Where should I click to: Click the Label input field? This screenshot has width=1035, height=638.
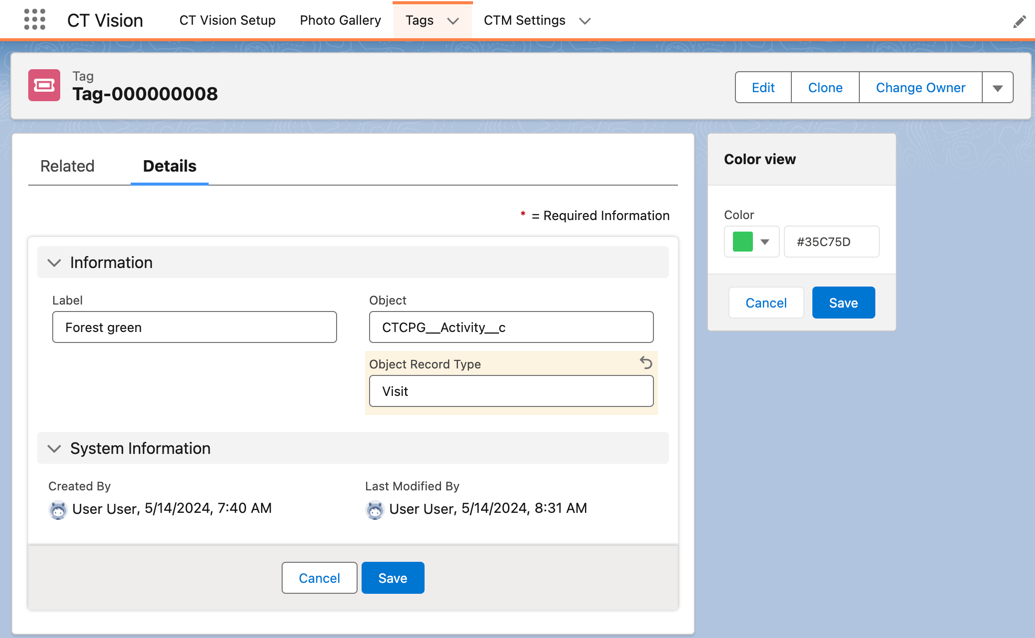pos(194,327)
